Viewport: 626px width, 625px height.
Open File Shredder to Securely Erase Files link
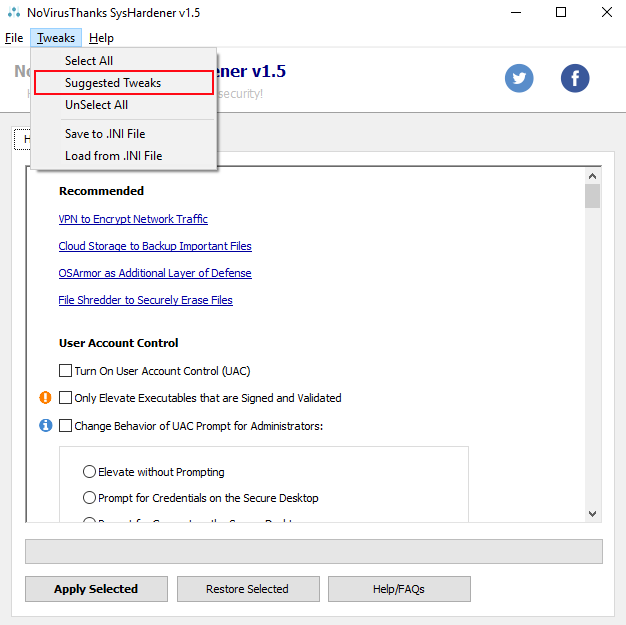[x=145, y=300]
